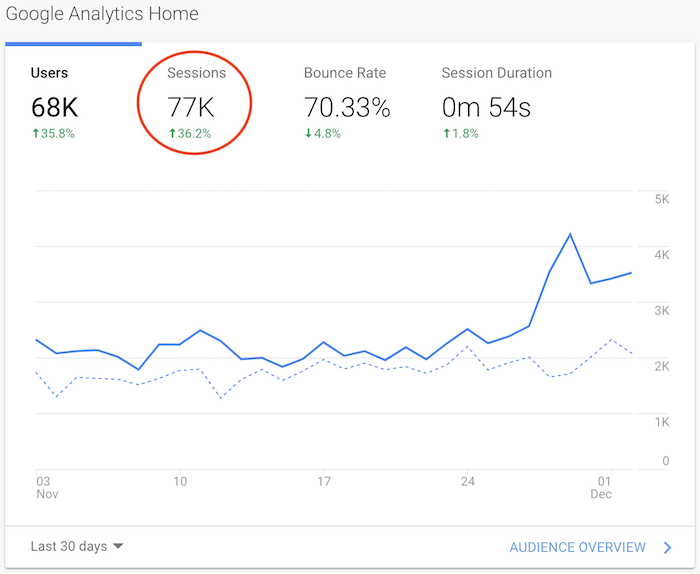The width and height of the screenshot is (700, 574).
Task: Click the 24 date axis label
Action: (467, 481)
